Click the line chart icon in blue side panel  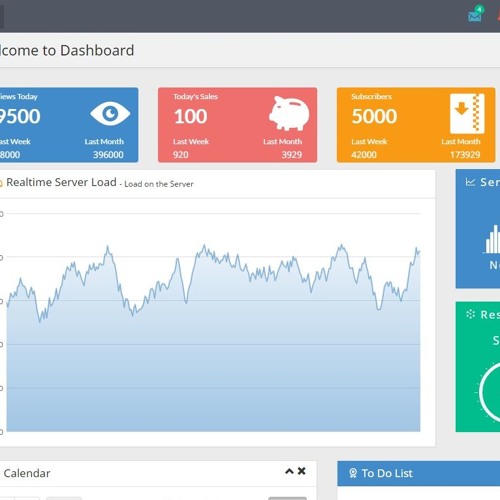pos(470,182)
